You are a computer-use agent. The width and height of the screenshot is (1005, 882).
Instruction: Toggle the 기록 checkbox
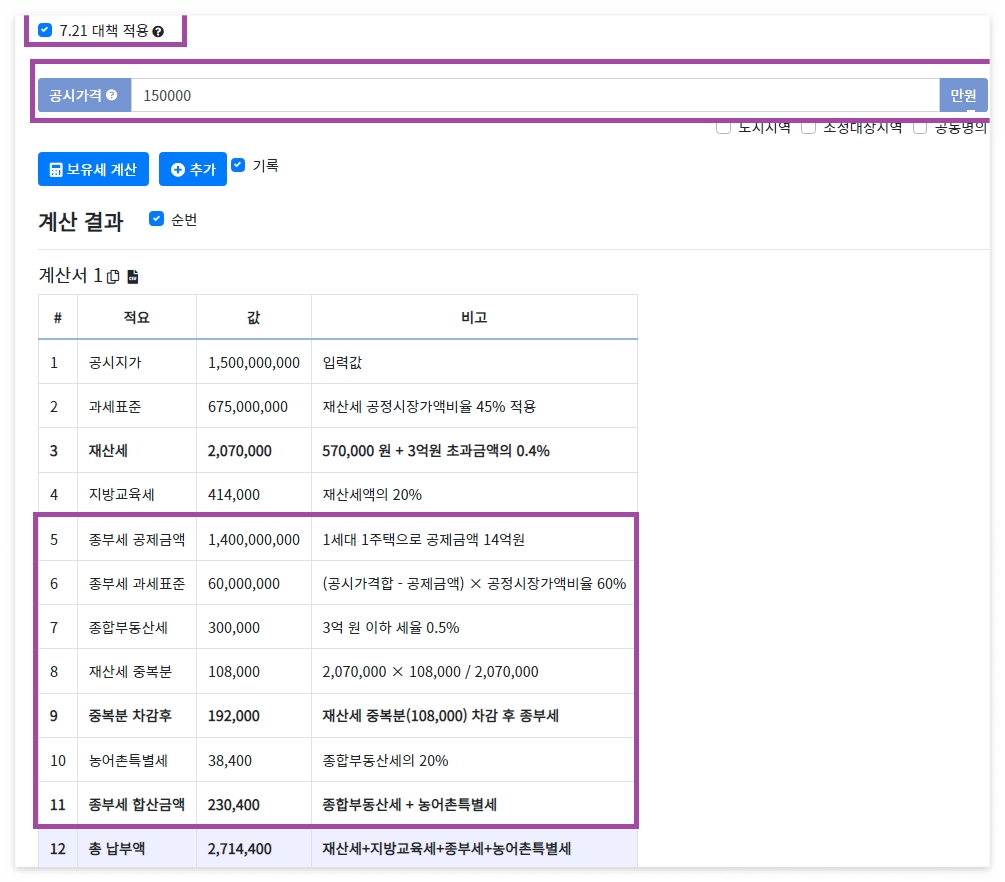238,165
